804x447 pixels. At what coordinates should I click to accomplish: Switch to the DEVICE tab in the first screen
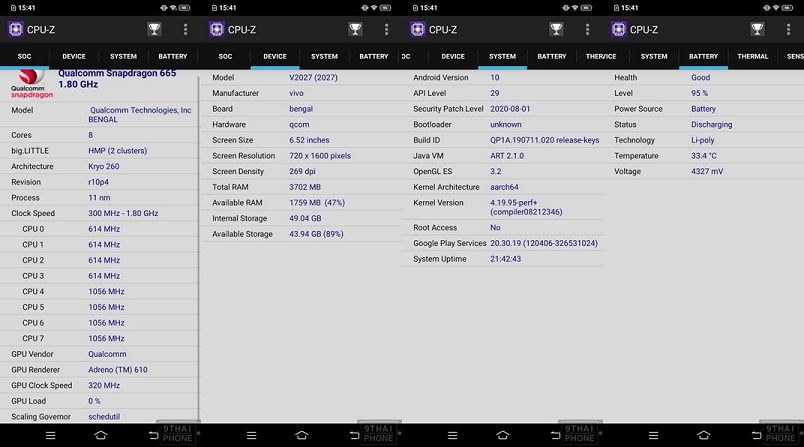74,56
